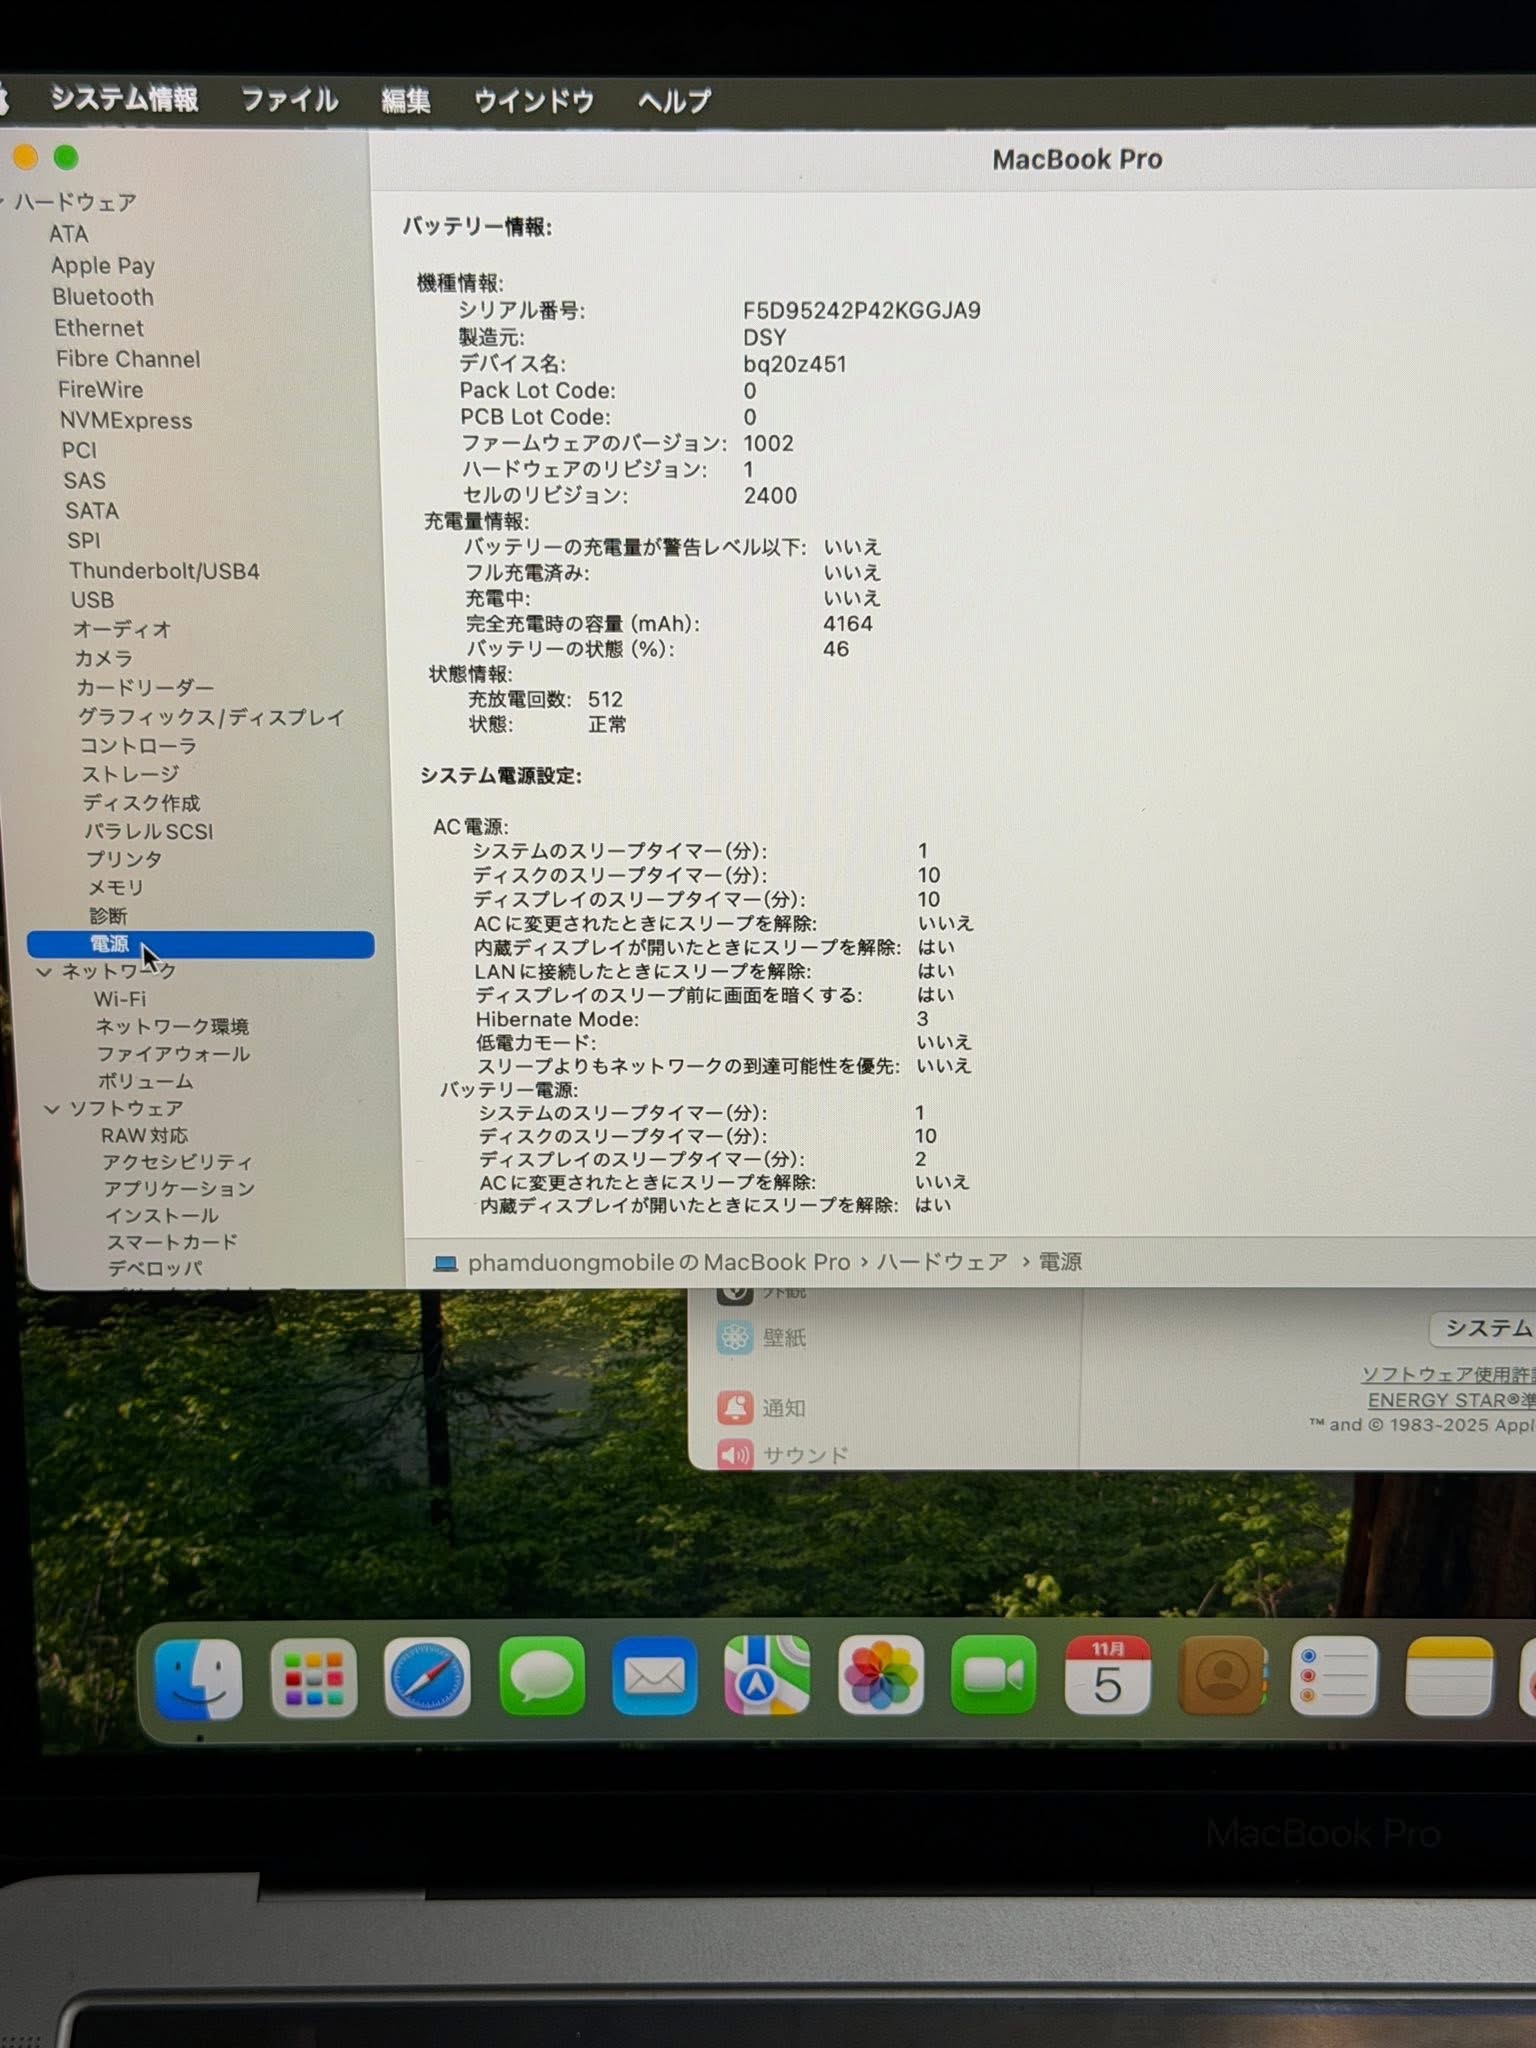Viewport: 1536px width, 2048px height.
Task: Open Maps from the Dock
Action: click(767, 1676)
